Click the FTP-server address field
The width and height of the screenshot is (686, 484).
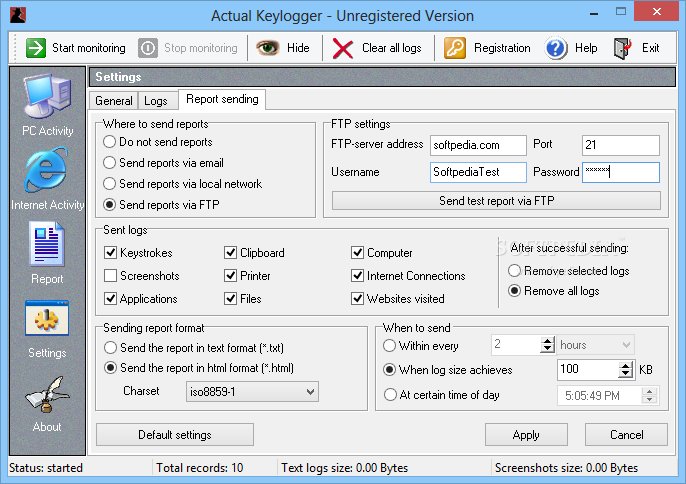(x=478, y=145)
